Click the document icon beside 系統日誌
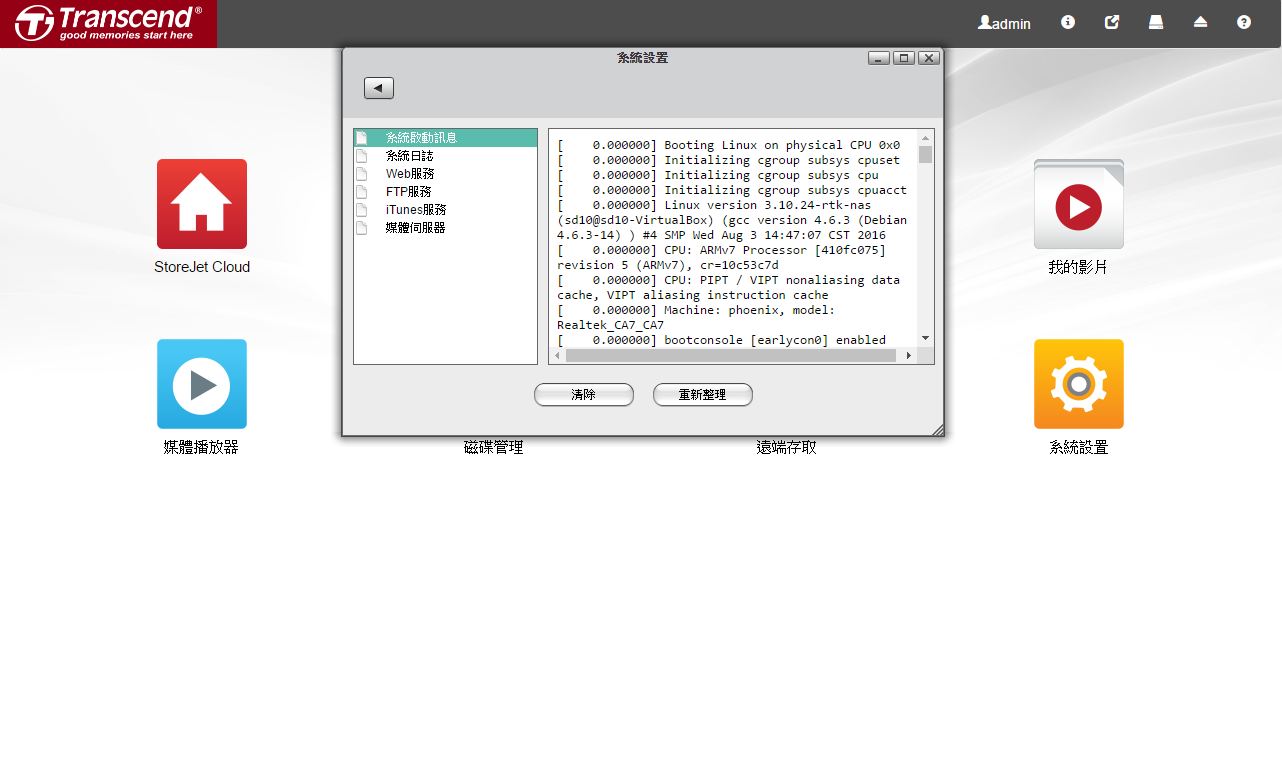 (x=362, y=156)
